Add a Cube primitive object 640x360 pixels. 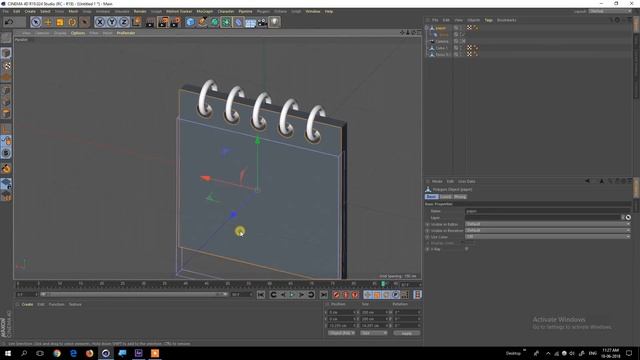pyautogui.click(x=190, y=22)
